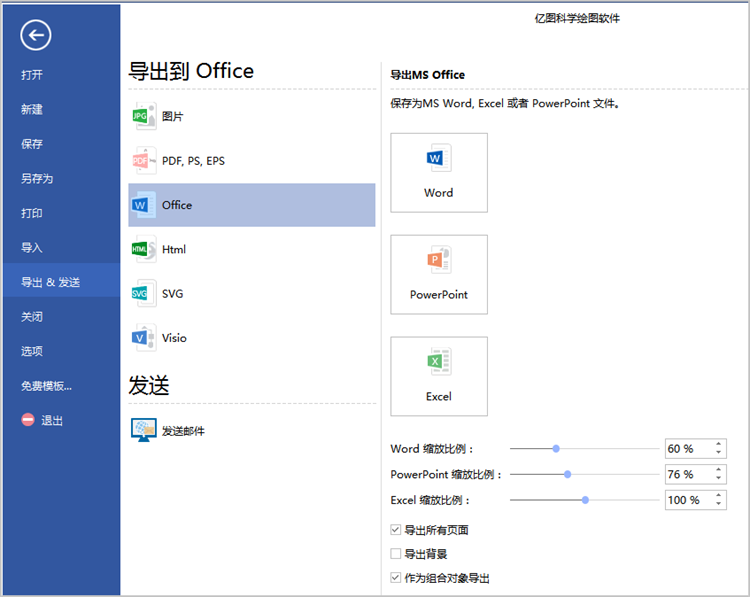Screen dimensions: 750x597
Task: Export to PowerPoint using its button
Action: [x=439, y=275]
